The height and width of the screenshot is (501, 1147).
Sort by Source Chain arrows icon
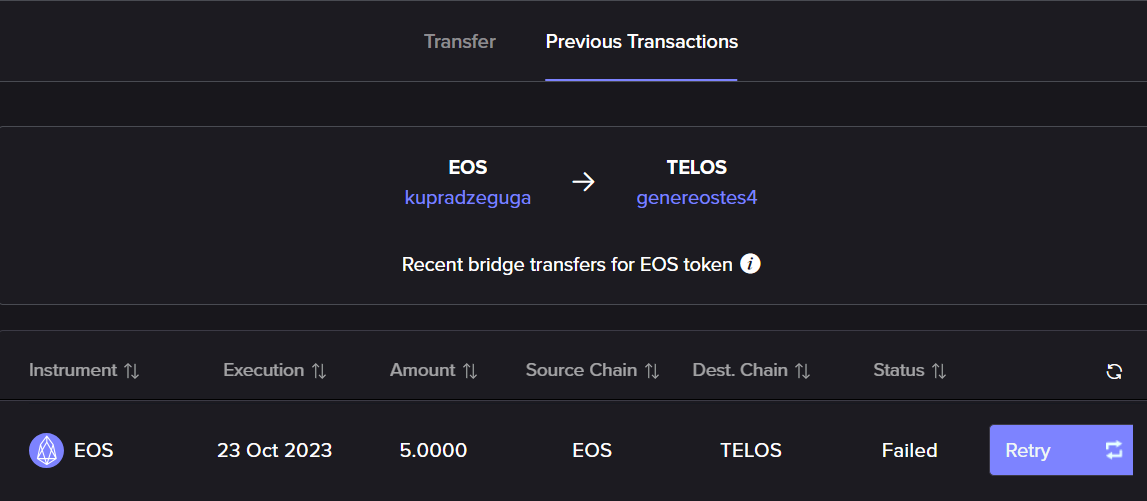pos(651,371)
